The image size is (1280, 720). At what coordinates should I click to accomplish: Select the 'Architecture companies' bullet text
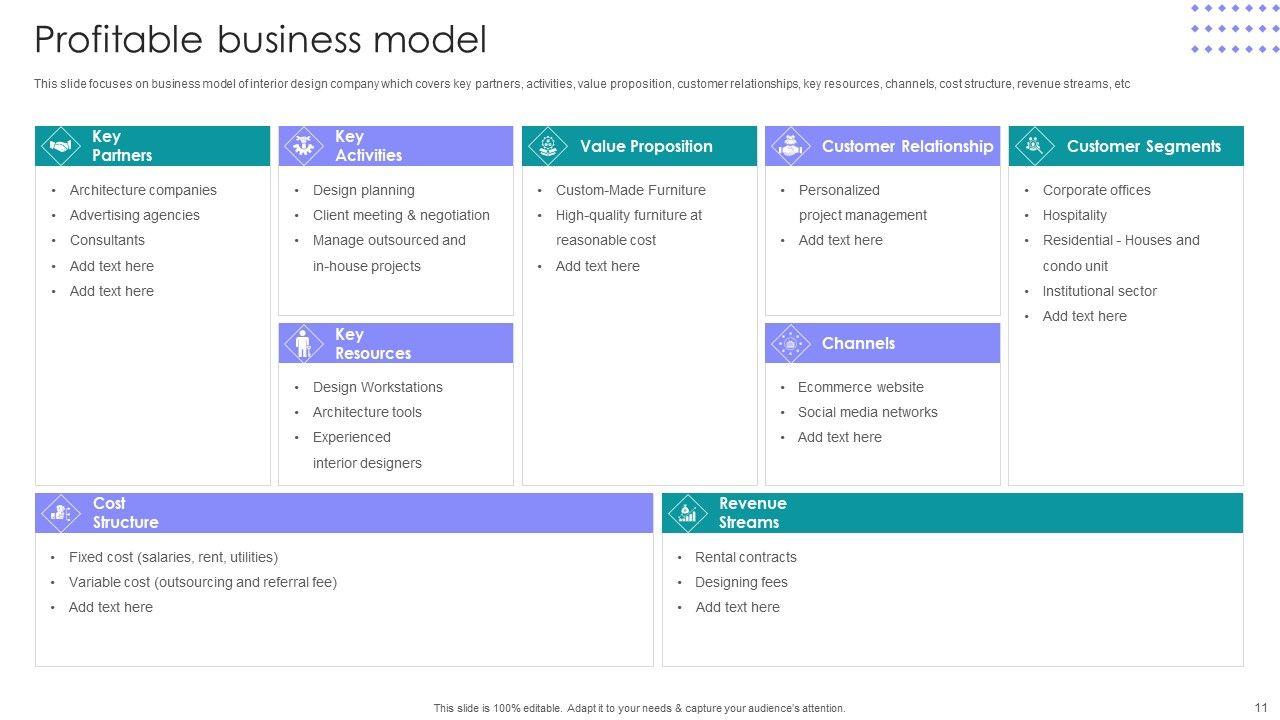(143, 190)
